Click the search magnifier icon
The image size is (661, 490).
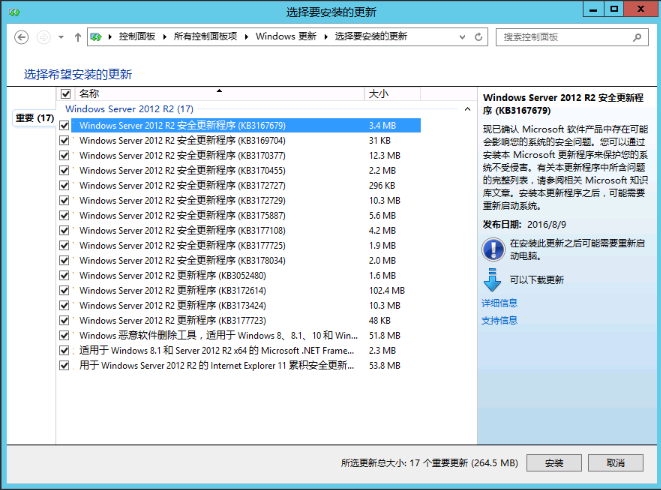click(x=637, y=37)
